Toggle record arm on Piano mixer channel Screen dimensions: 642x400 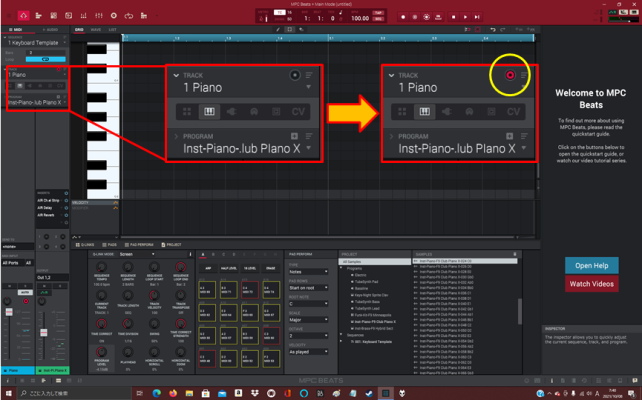pos(26,301)
